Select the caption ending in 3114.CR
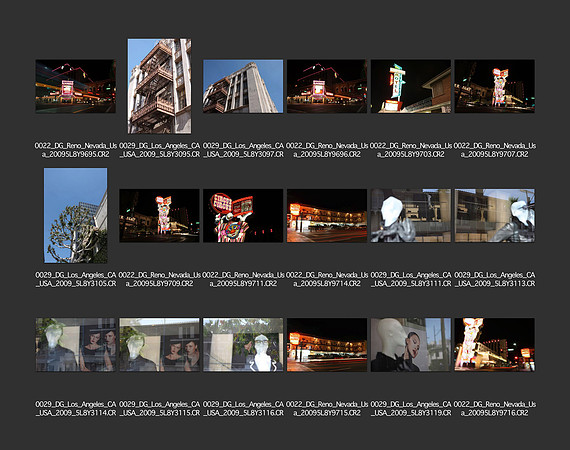The image size is (570, 450). [x=76, y=409]
